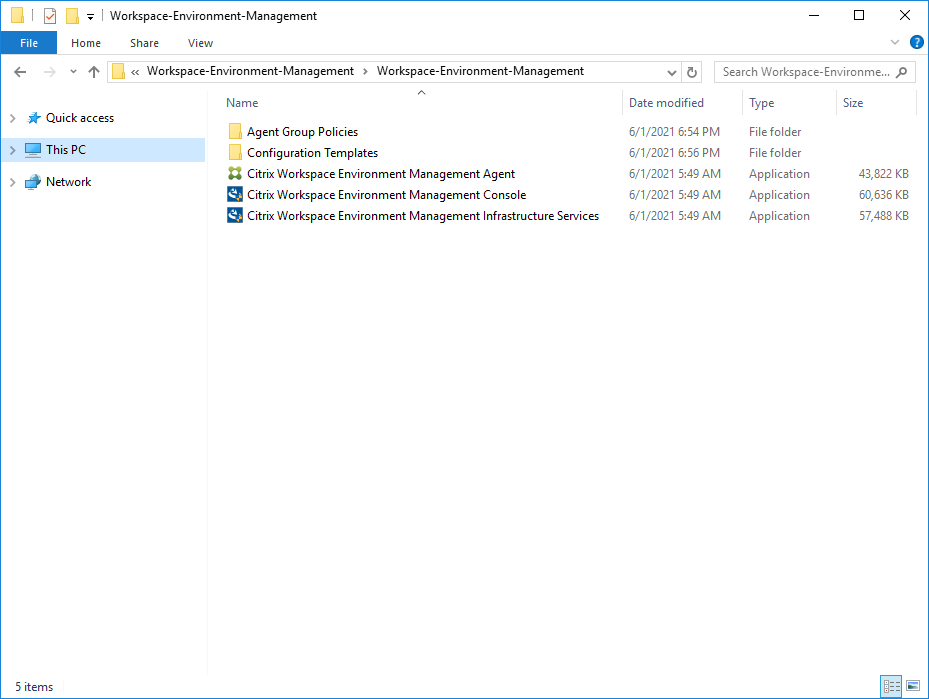The height and width of the screenshot is (699, 929).
Task: Click the search Workspace-Environment-Management field
Action: coord(805,72)
